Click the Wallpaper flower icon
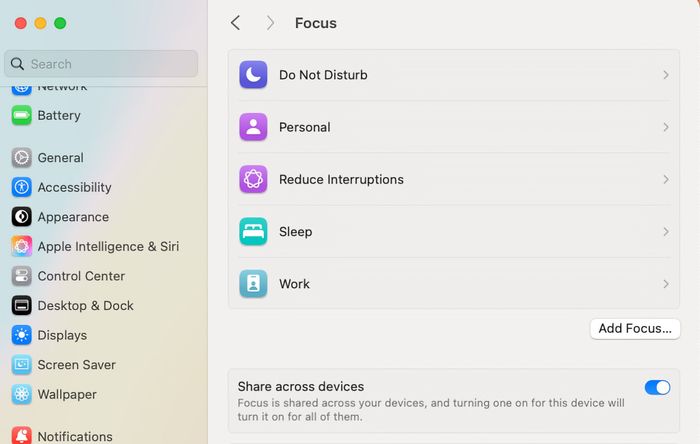Image resolution: width=700 pixels, height=444 pixels. click(x=21, y=394)
